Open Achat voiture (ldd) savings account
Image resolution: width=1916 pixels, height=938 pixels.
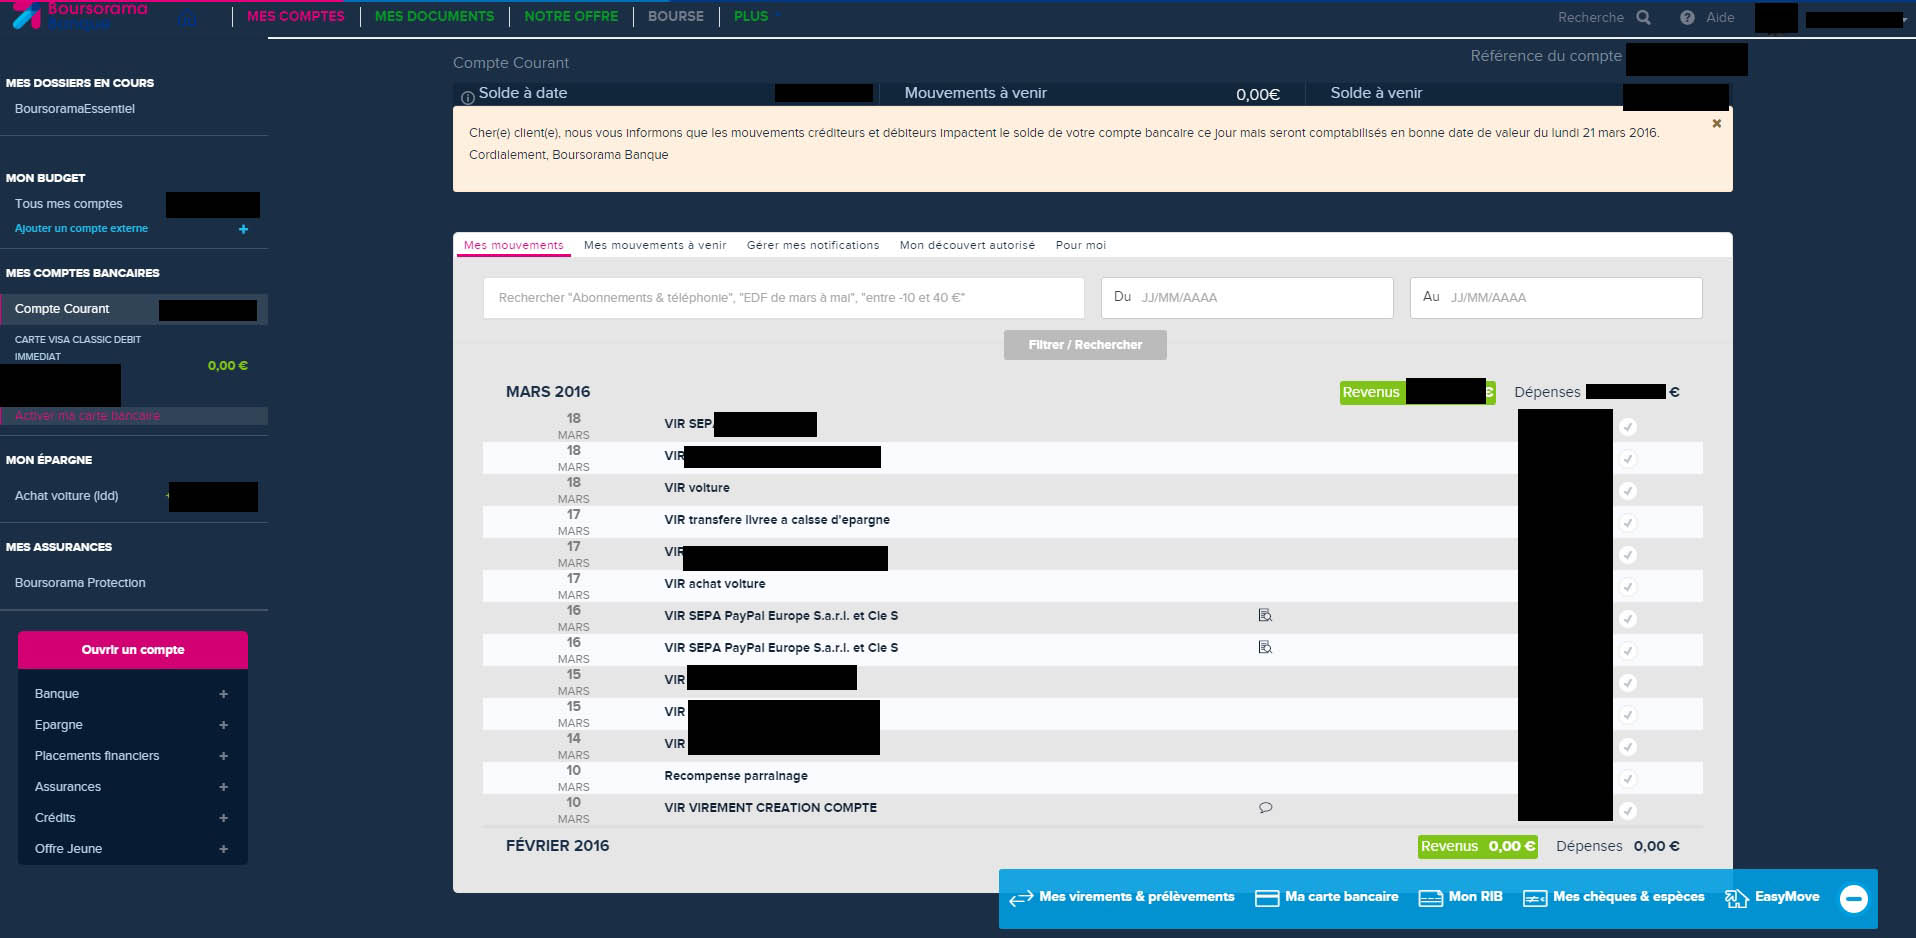67,496
